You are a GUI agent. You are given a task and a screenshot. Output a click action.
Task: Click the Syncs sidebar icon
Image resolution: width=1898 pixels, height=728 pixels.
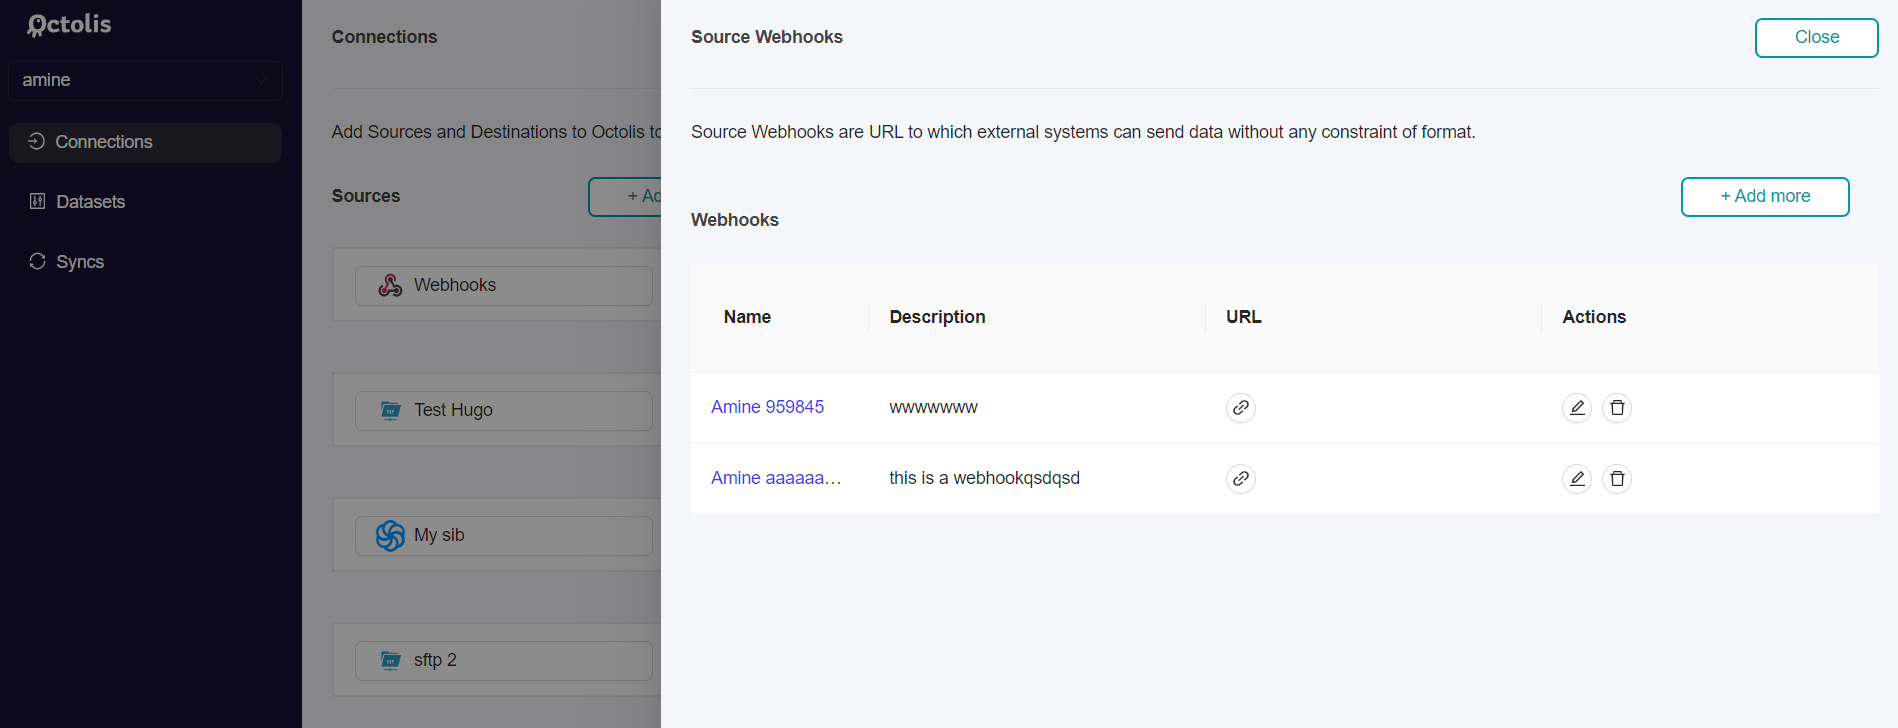coord(37,261)
